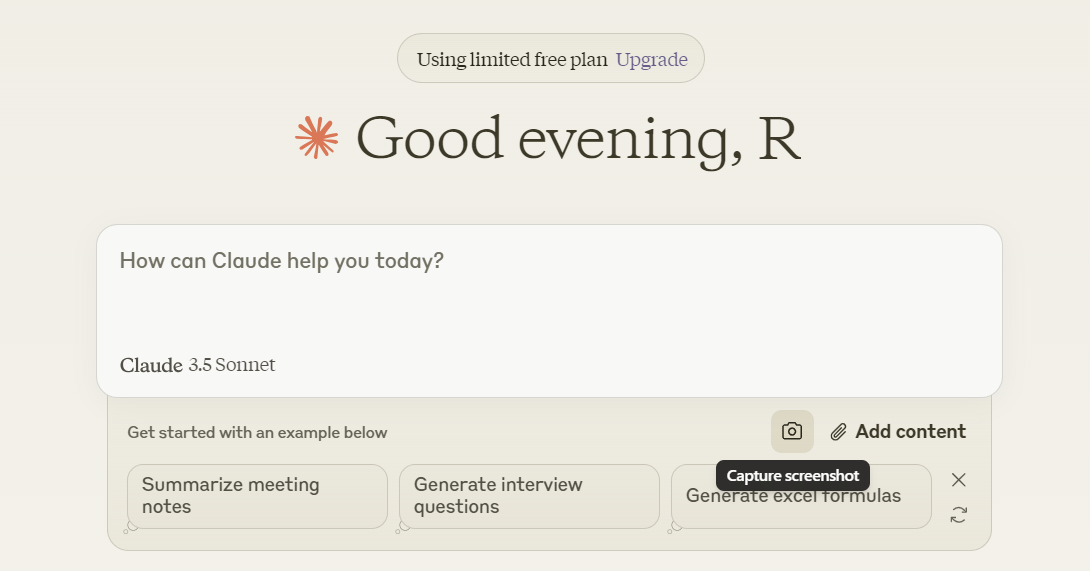Click the Capture screenshot tooltip
This screenshot has width=1090, height=571.
point(792,476)
